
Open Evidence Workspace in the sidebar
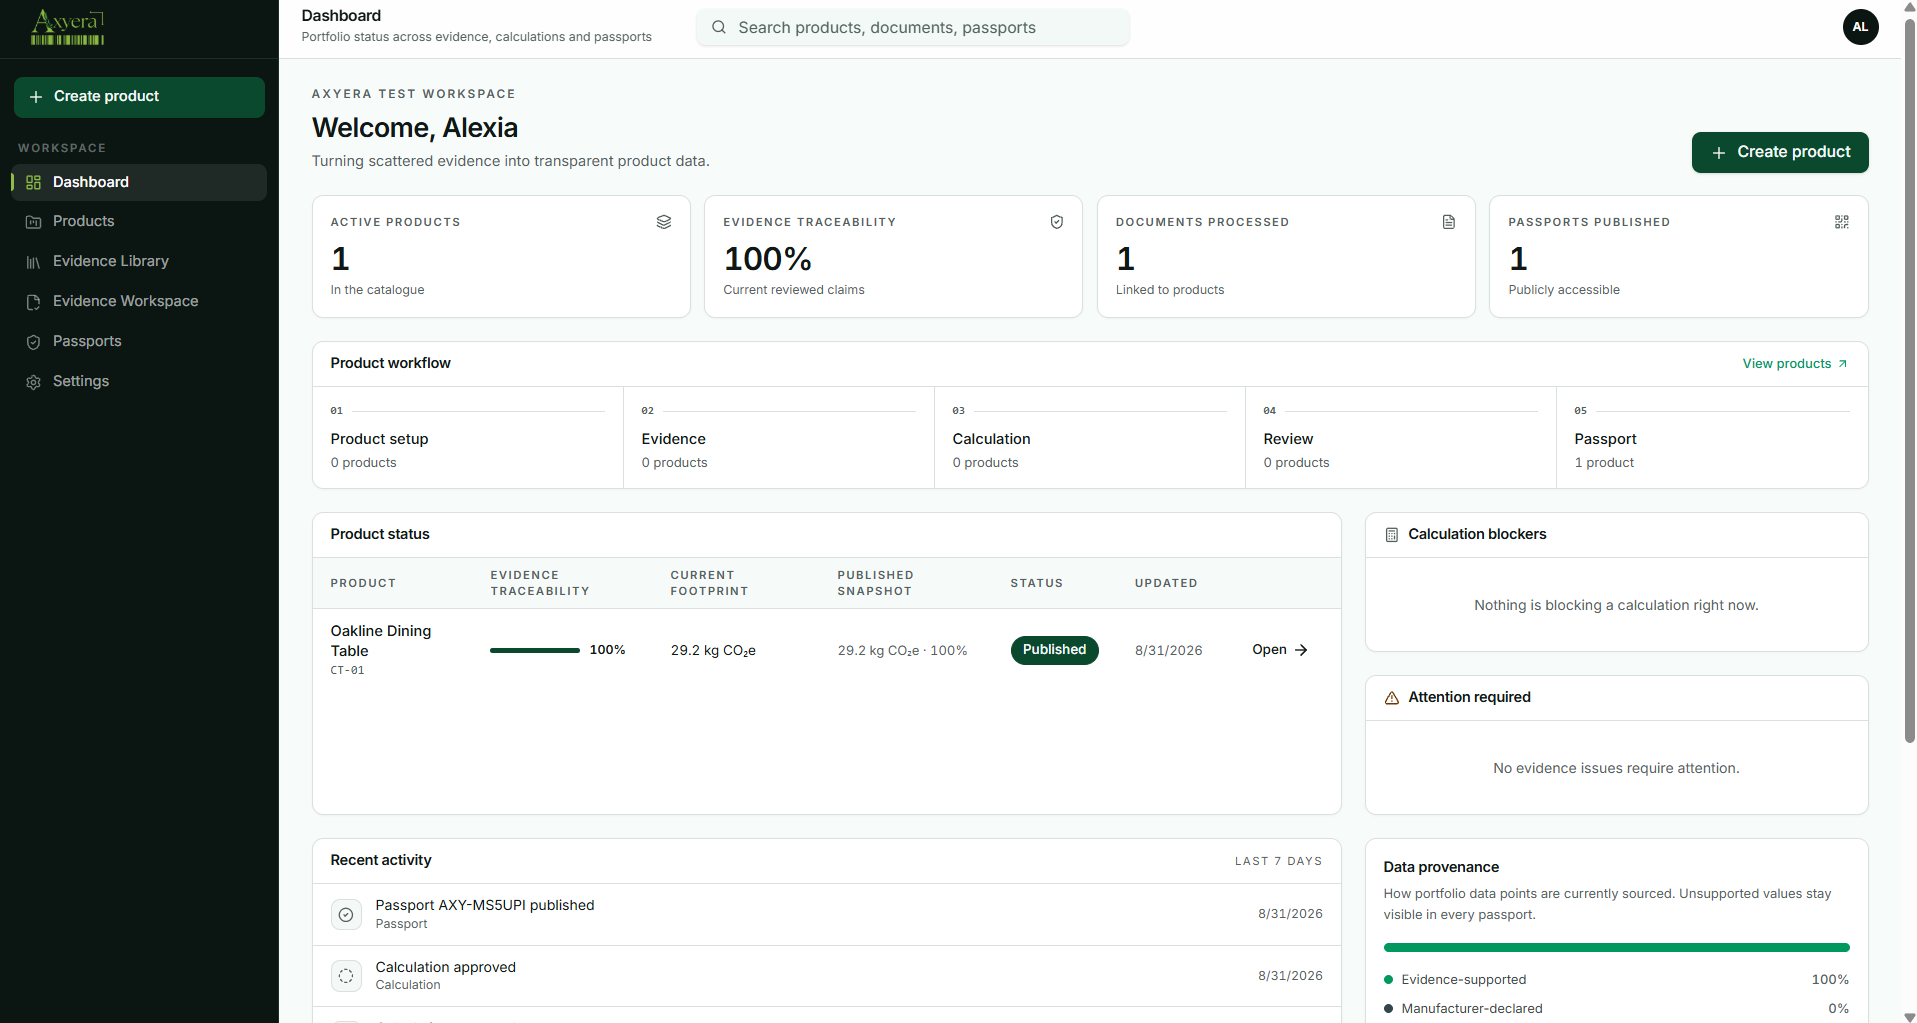(x=139, y=301)
